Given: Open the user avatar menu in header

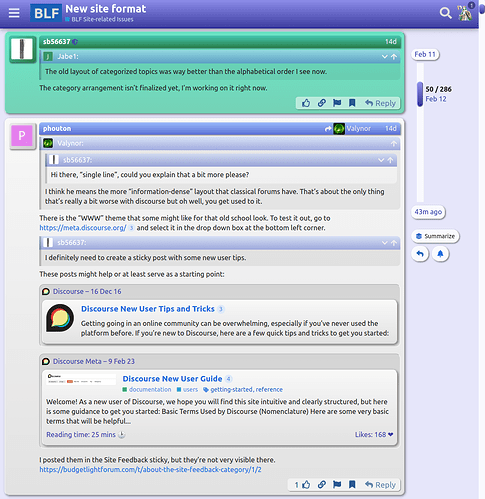Looking at the screenshot, I should (465, 13).
